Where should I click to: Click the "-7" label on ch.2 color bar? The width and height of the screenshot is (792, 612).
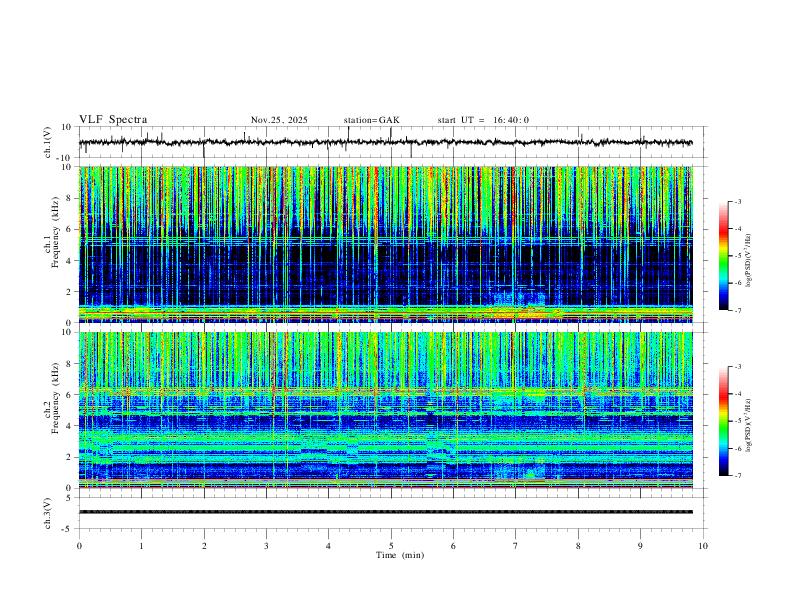(737, 476)
